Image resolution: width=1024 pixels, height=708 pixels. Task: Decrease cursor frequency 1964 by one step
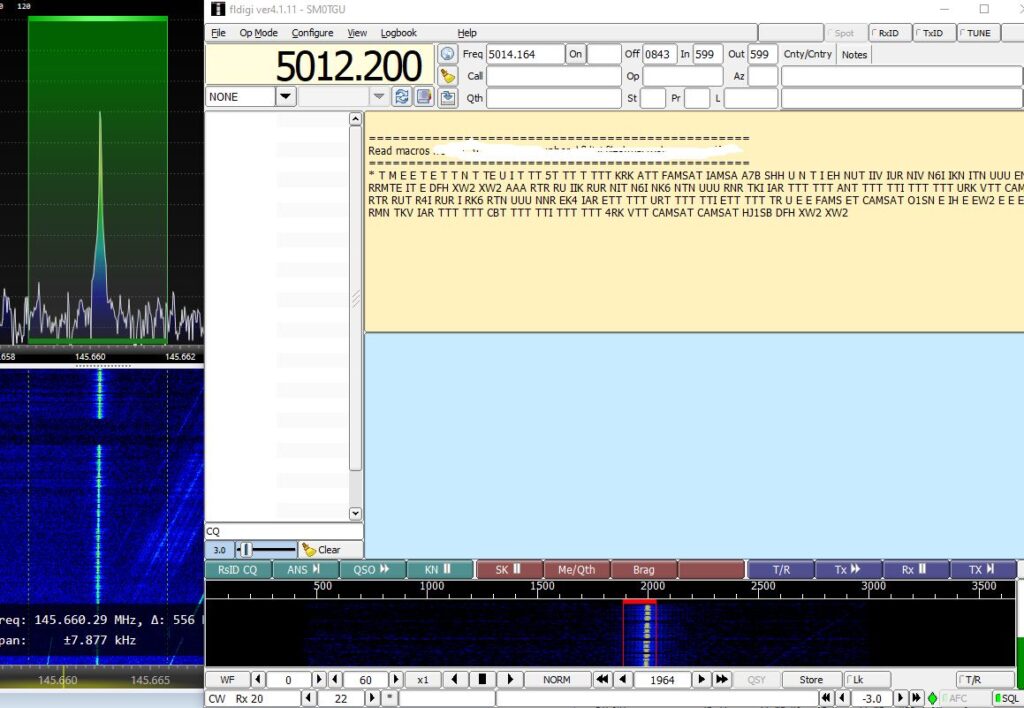point(623,679)
